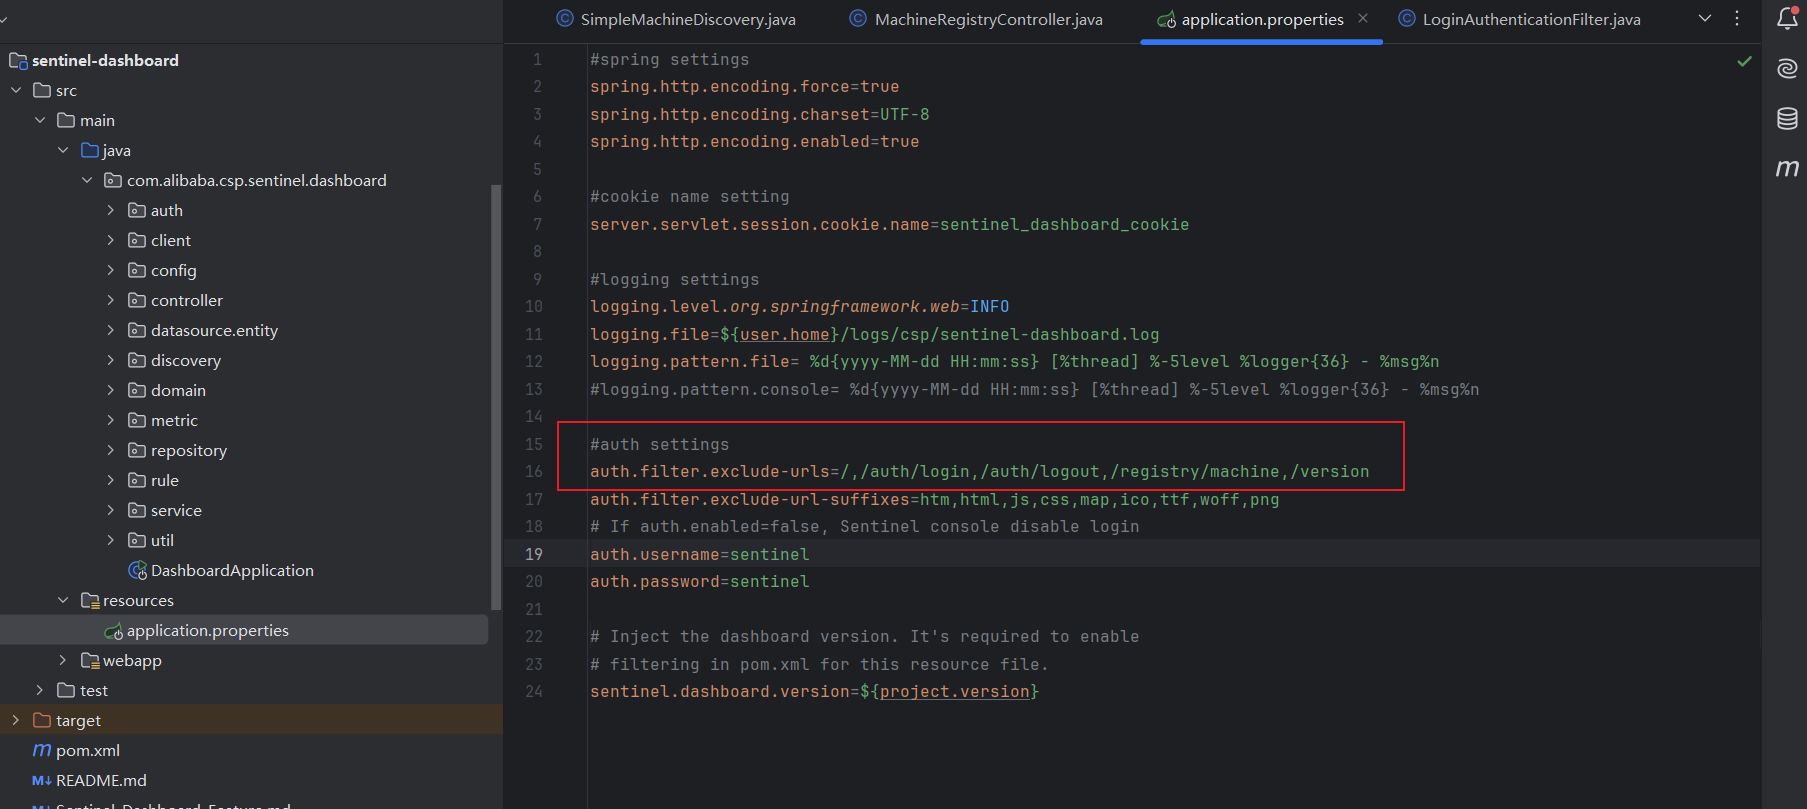Open the Maven tool window icon
Image resolution: width=1807 pixels, height=809 pixels.
pos(1787,168)
